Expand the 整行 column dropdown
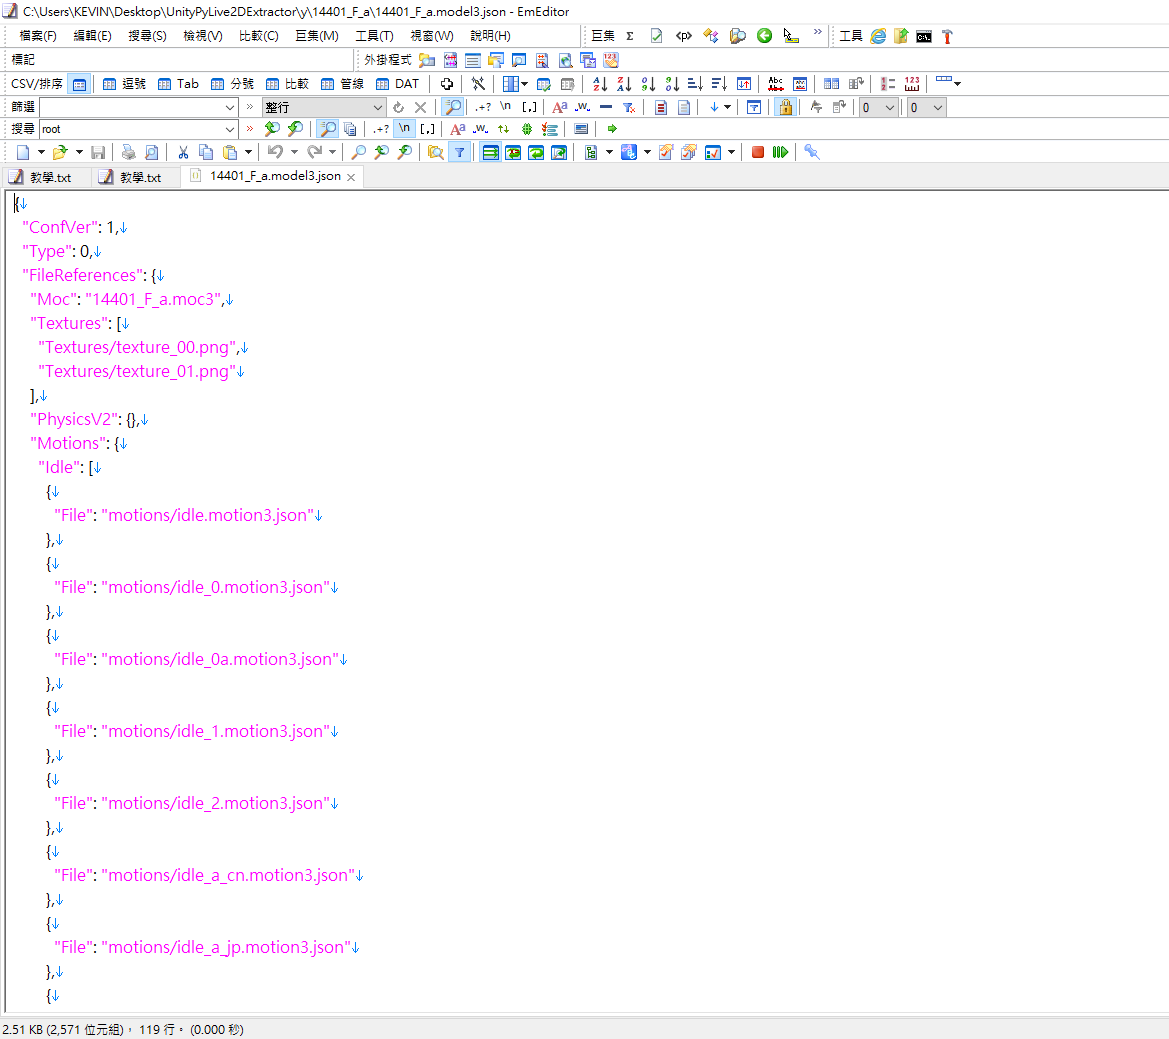The width and height of the screenshot is (1169, 1039). coord(378,107)
